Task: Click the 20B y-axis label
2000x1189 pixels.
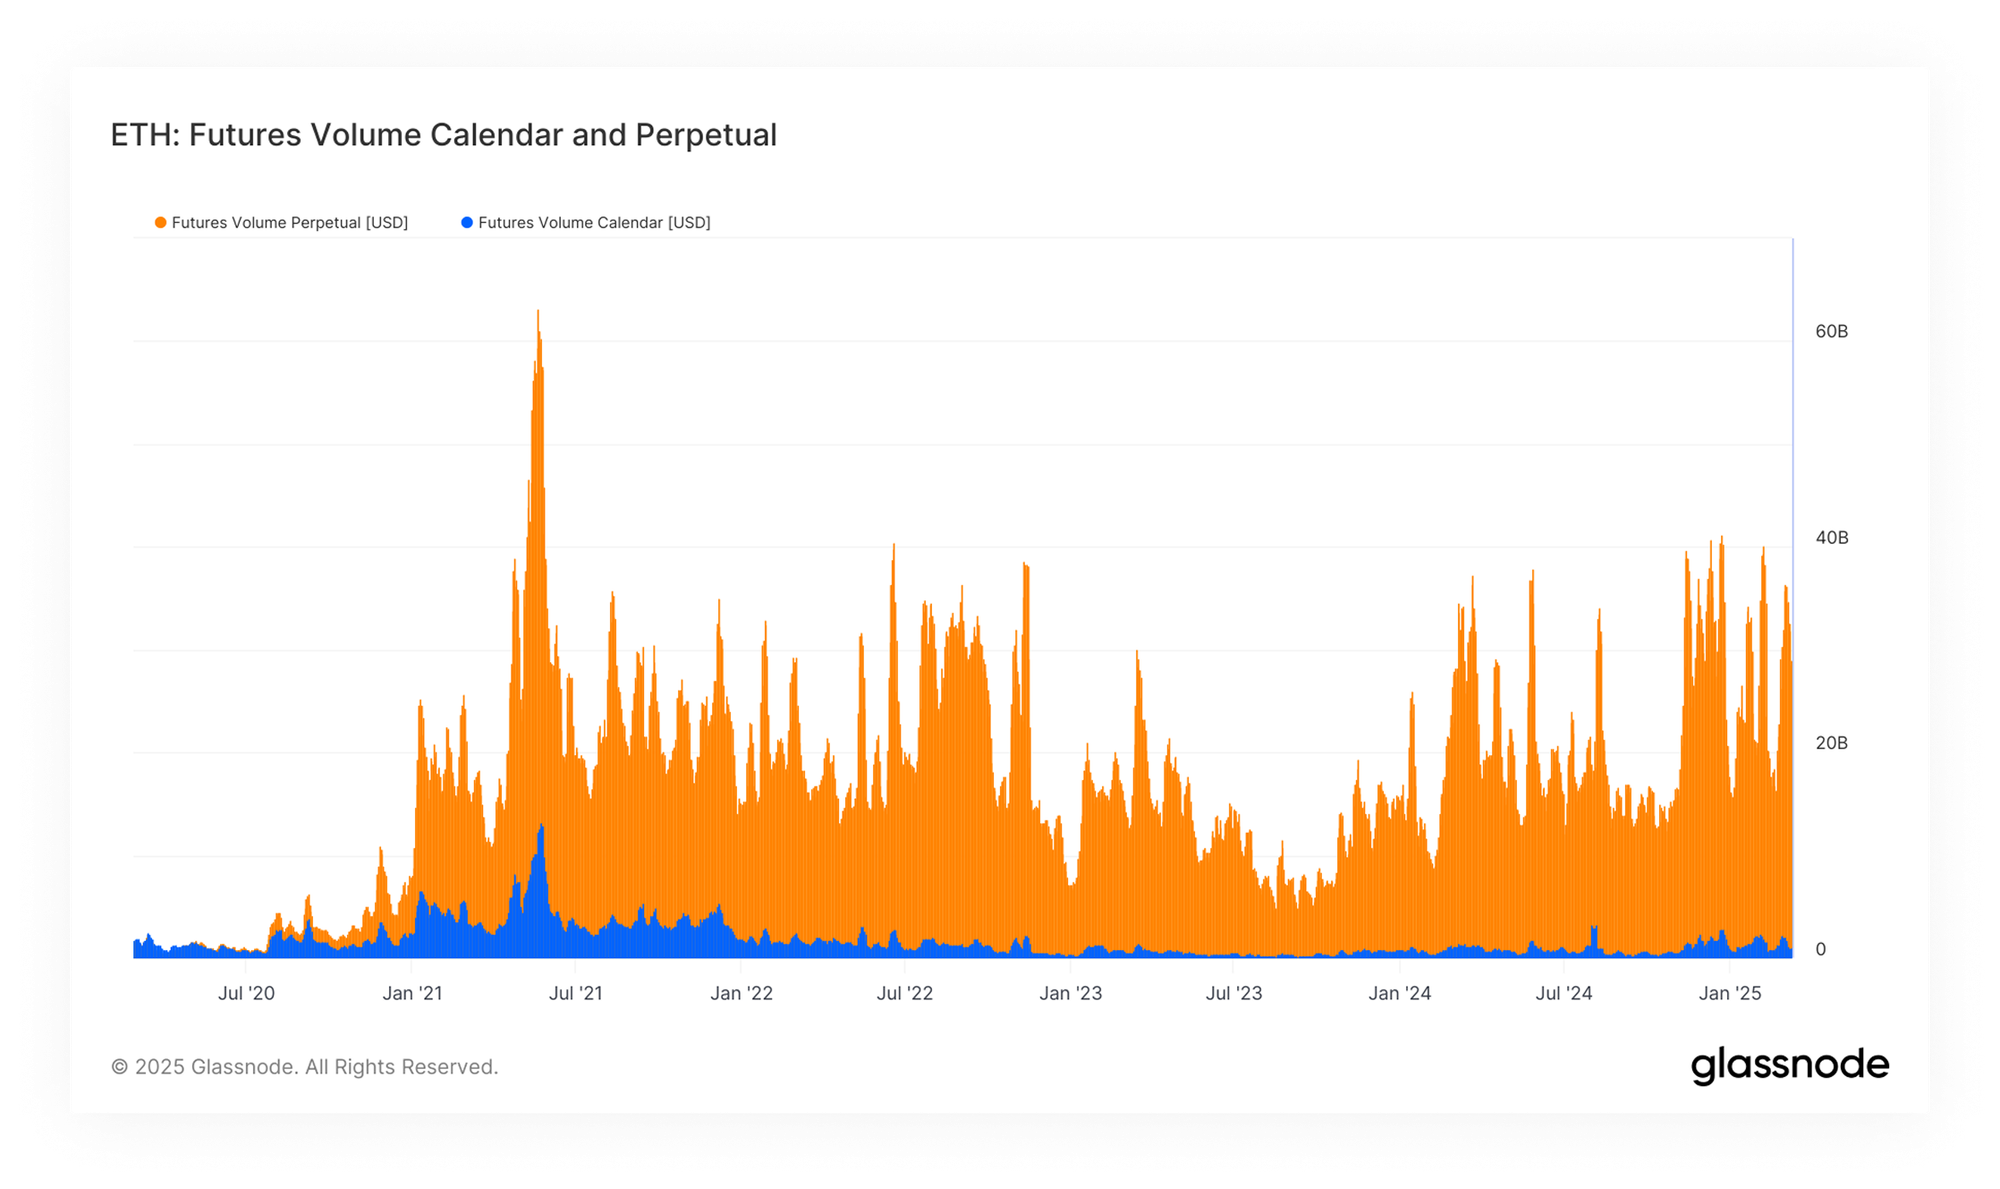Action: 1831,743
